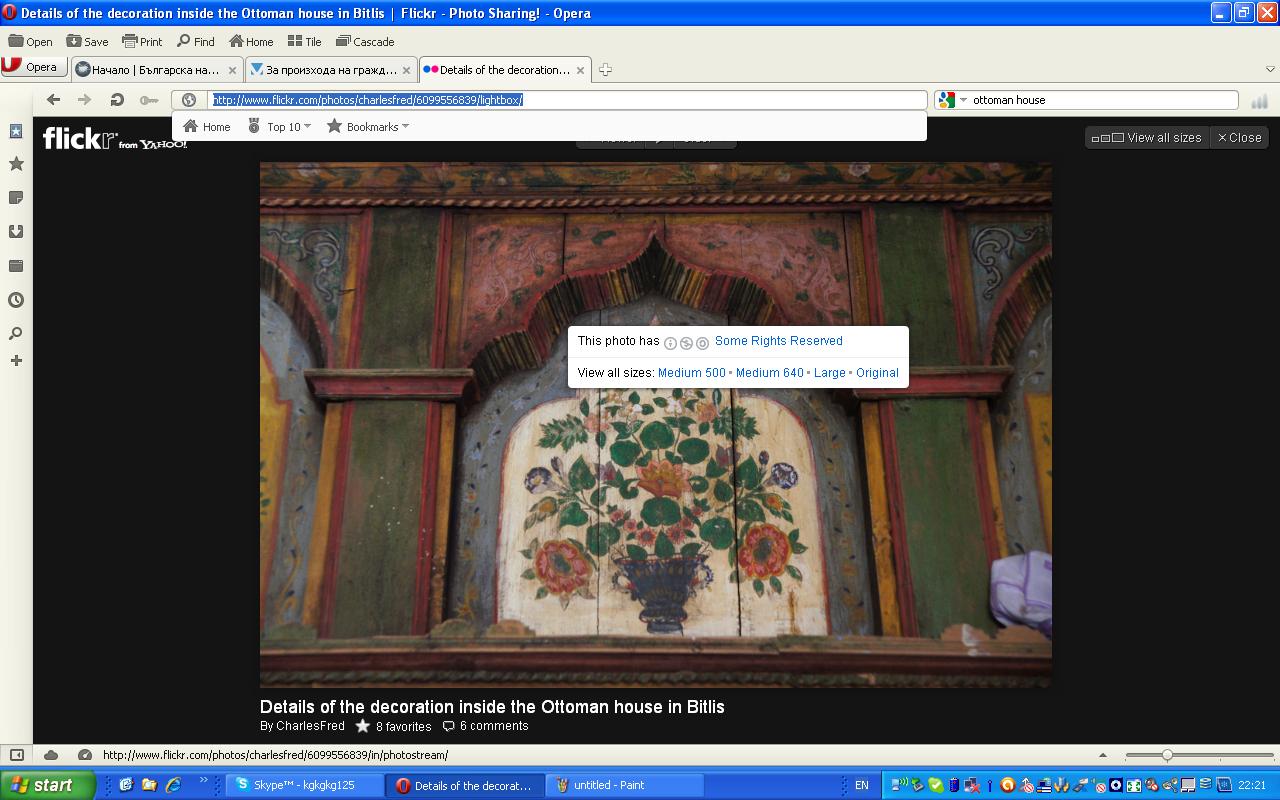The image size is (1280, 800).
Task: Open Some Rights Reserved link
Action: click(x=779, y=341)
